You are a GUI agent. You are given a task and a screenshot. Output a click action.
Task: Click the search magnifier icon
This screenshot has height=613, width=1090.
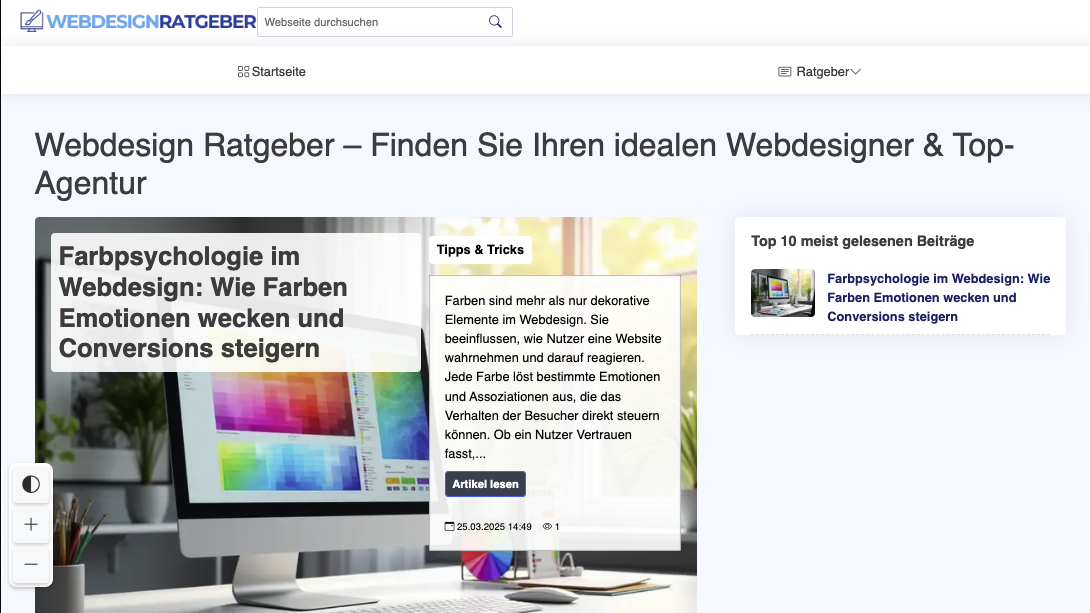(495, 21)
